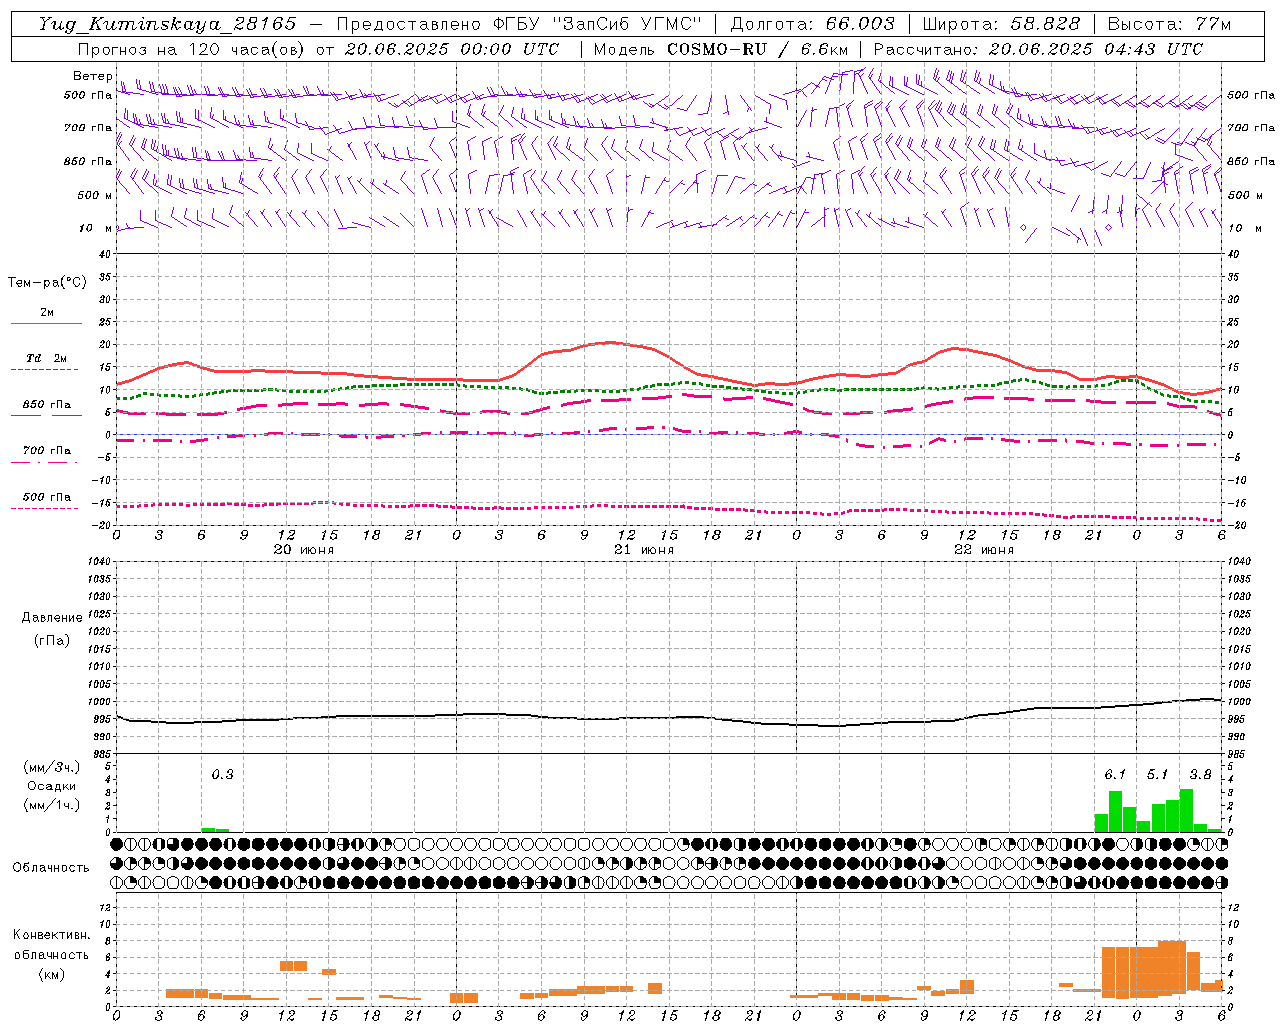Click the 5.1 precipitation amount value
Viewport: 1280px width, 1024px height.
click(x=1157, y=774)
